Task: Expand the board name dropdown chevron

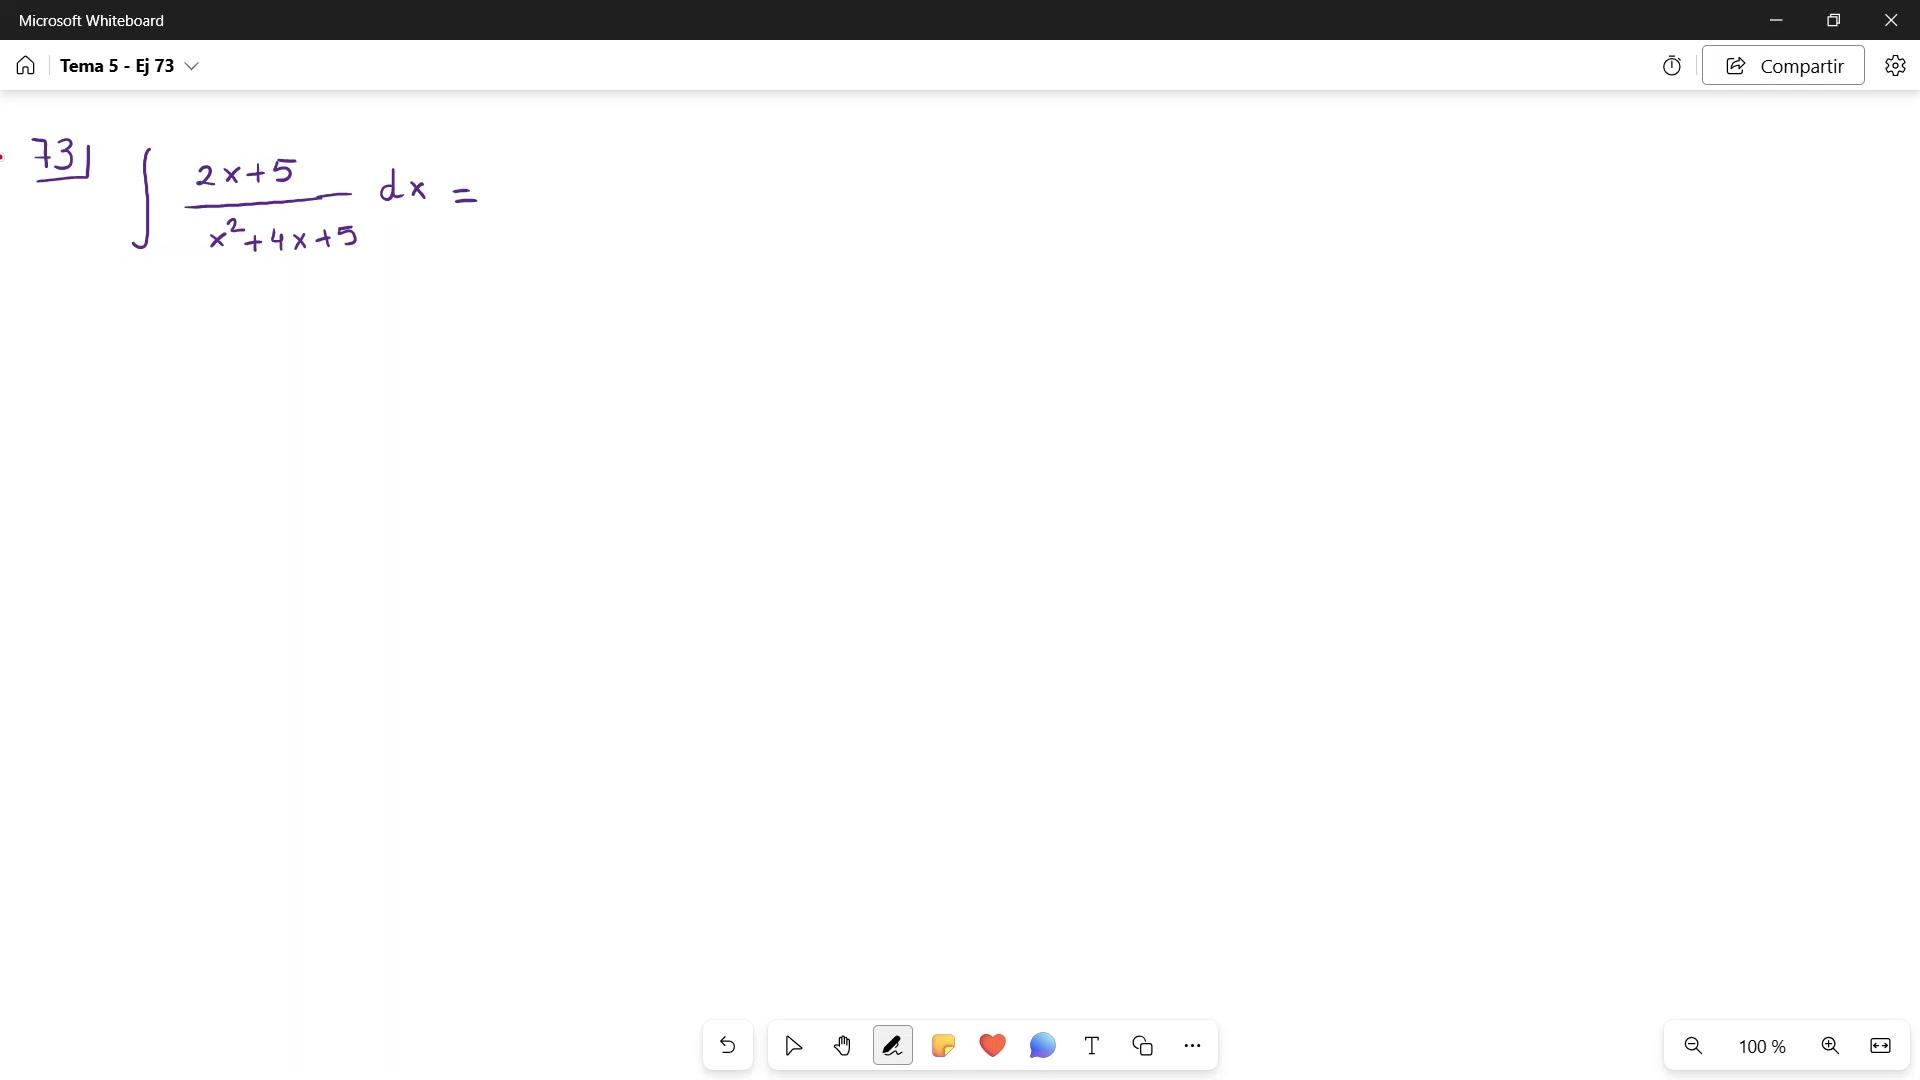Action: [192, 66]
